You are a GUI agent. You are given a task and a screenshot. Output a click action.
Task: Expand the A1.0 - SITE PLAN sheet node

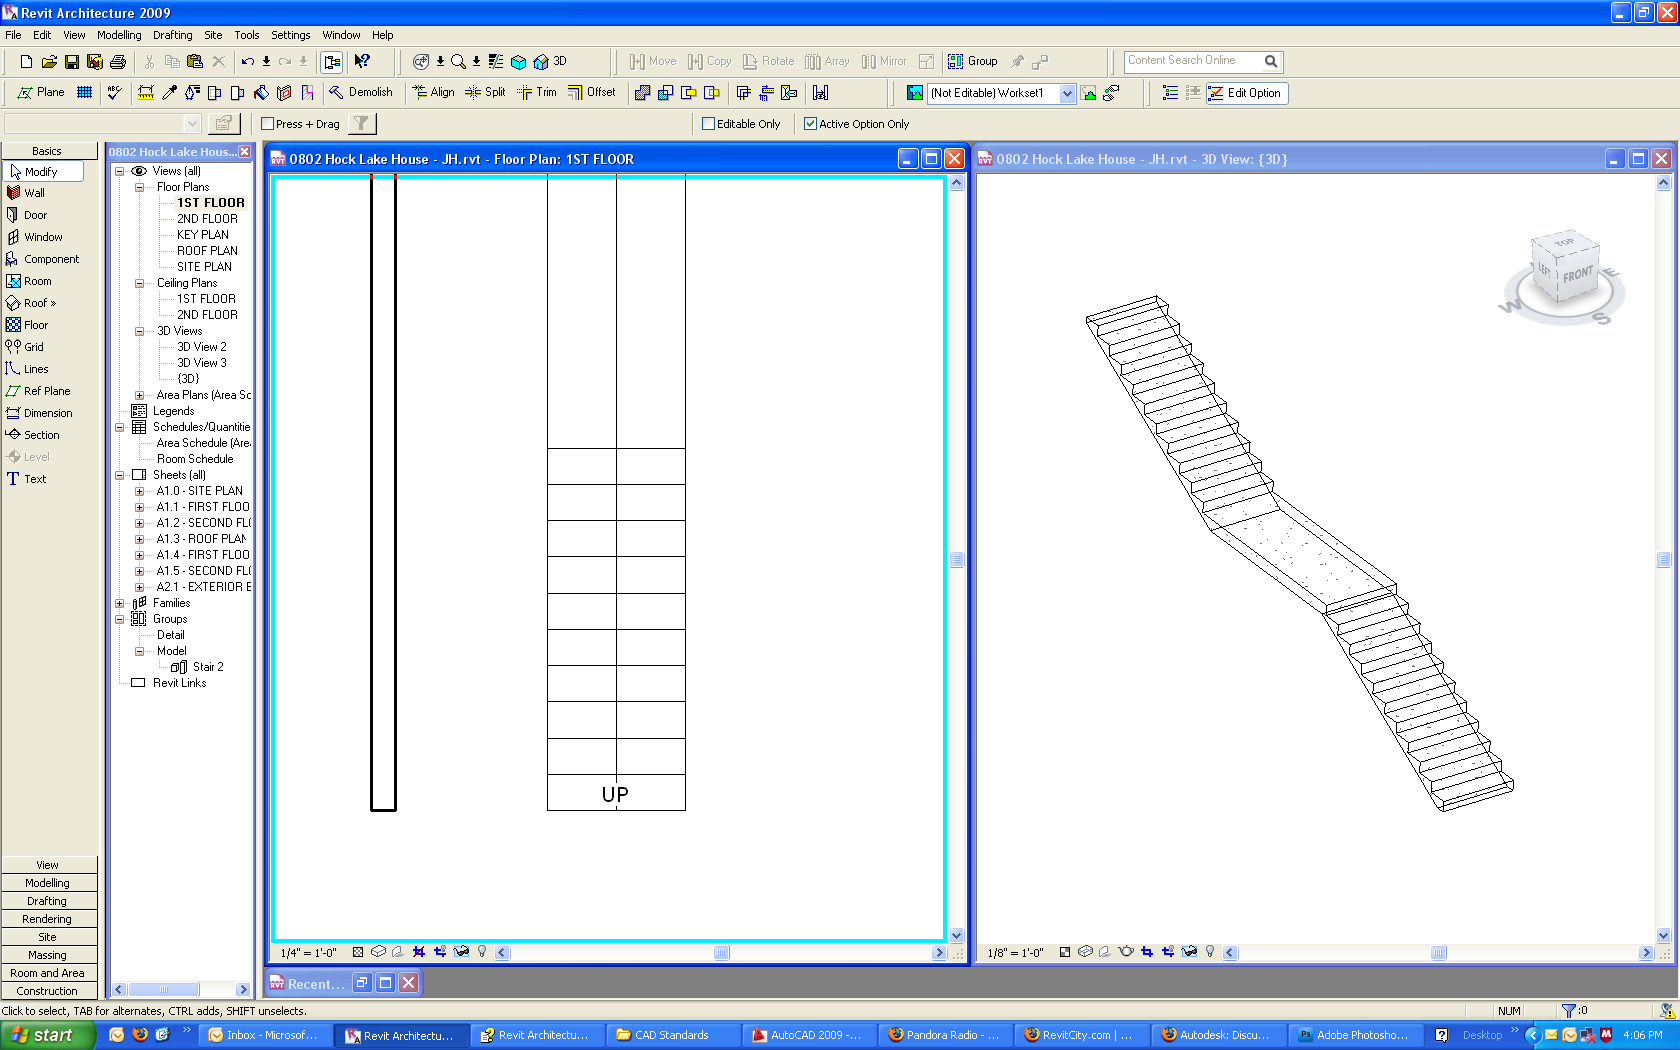[140, 491]
